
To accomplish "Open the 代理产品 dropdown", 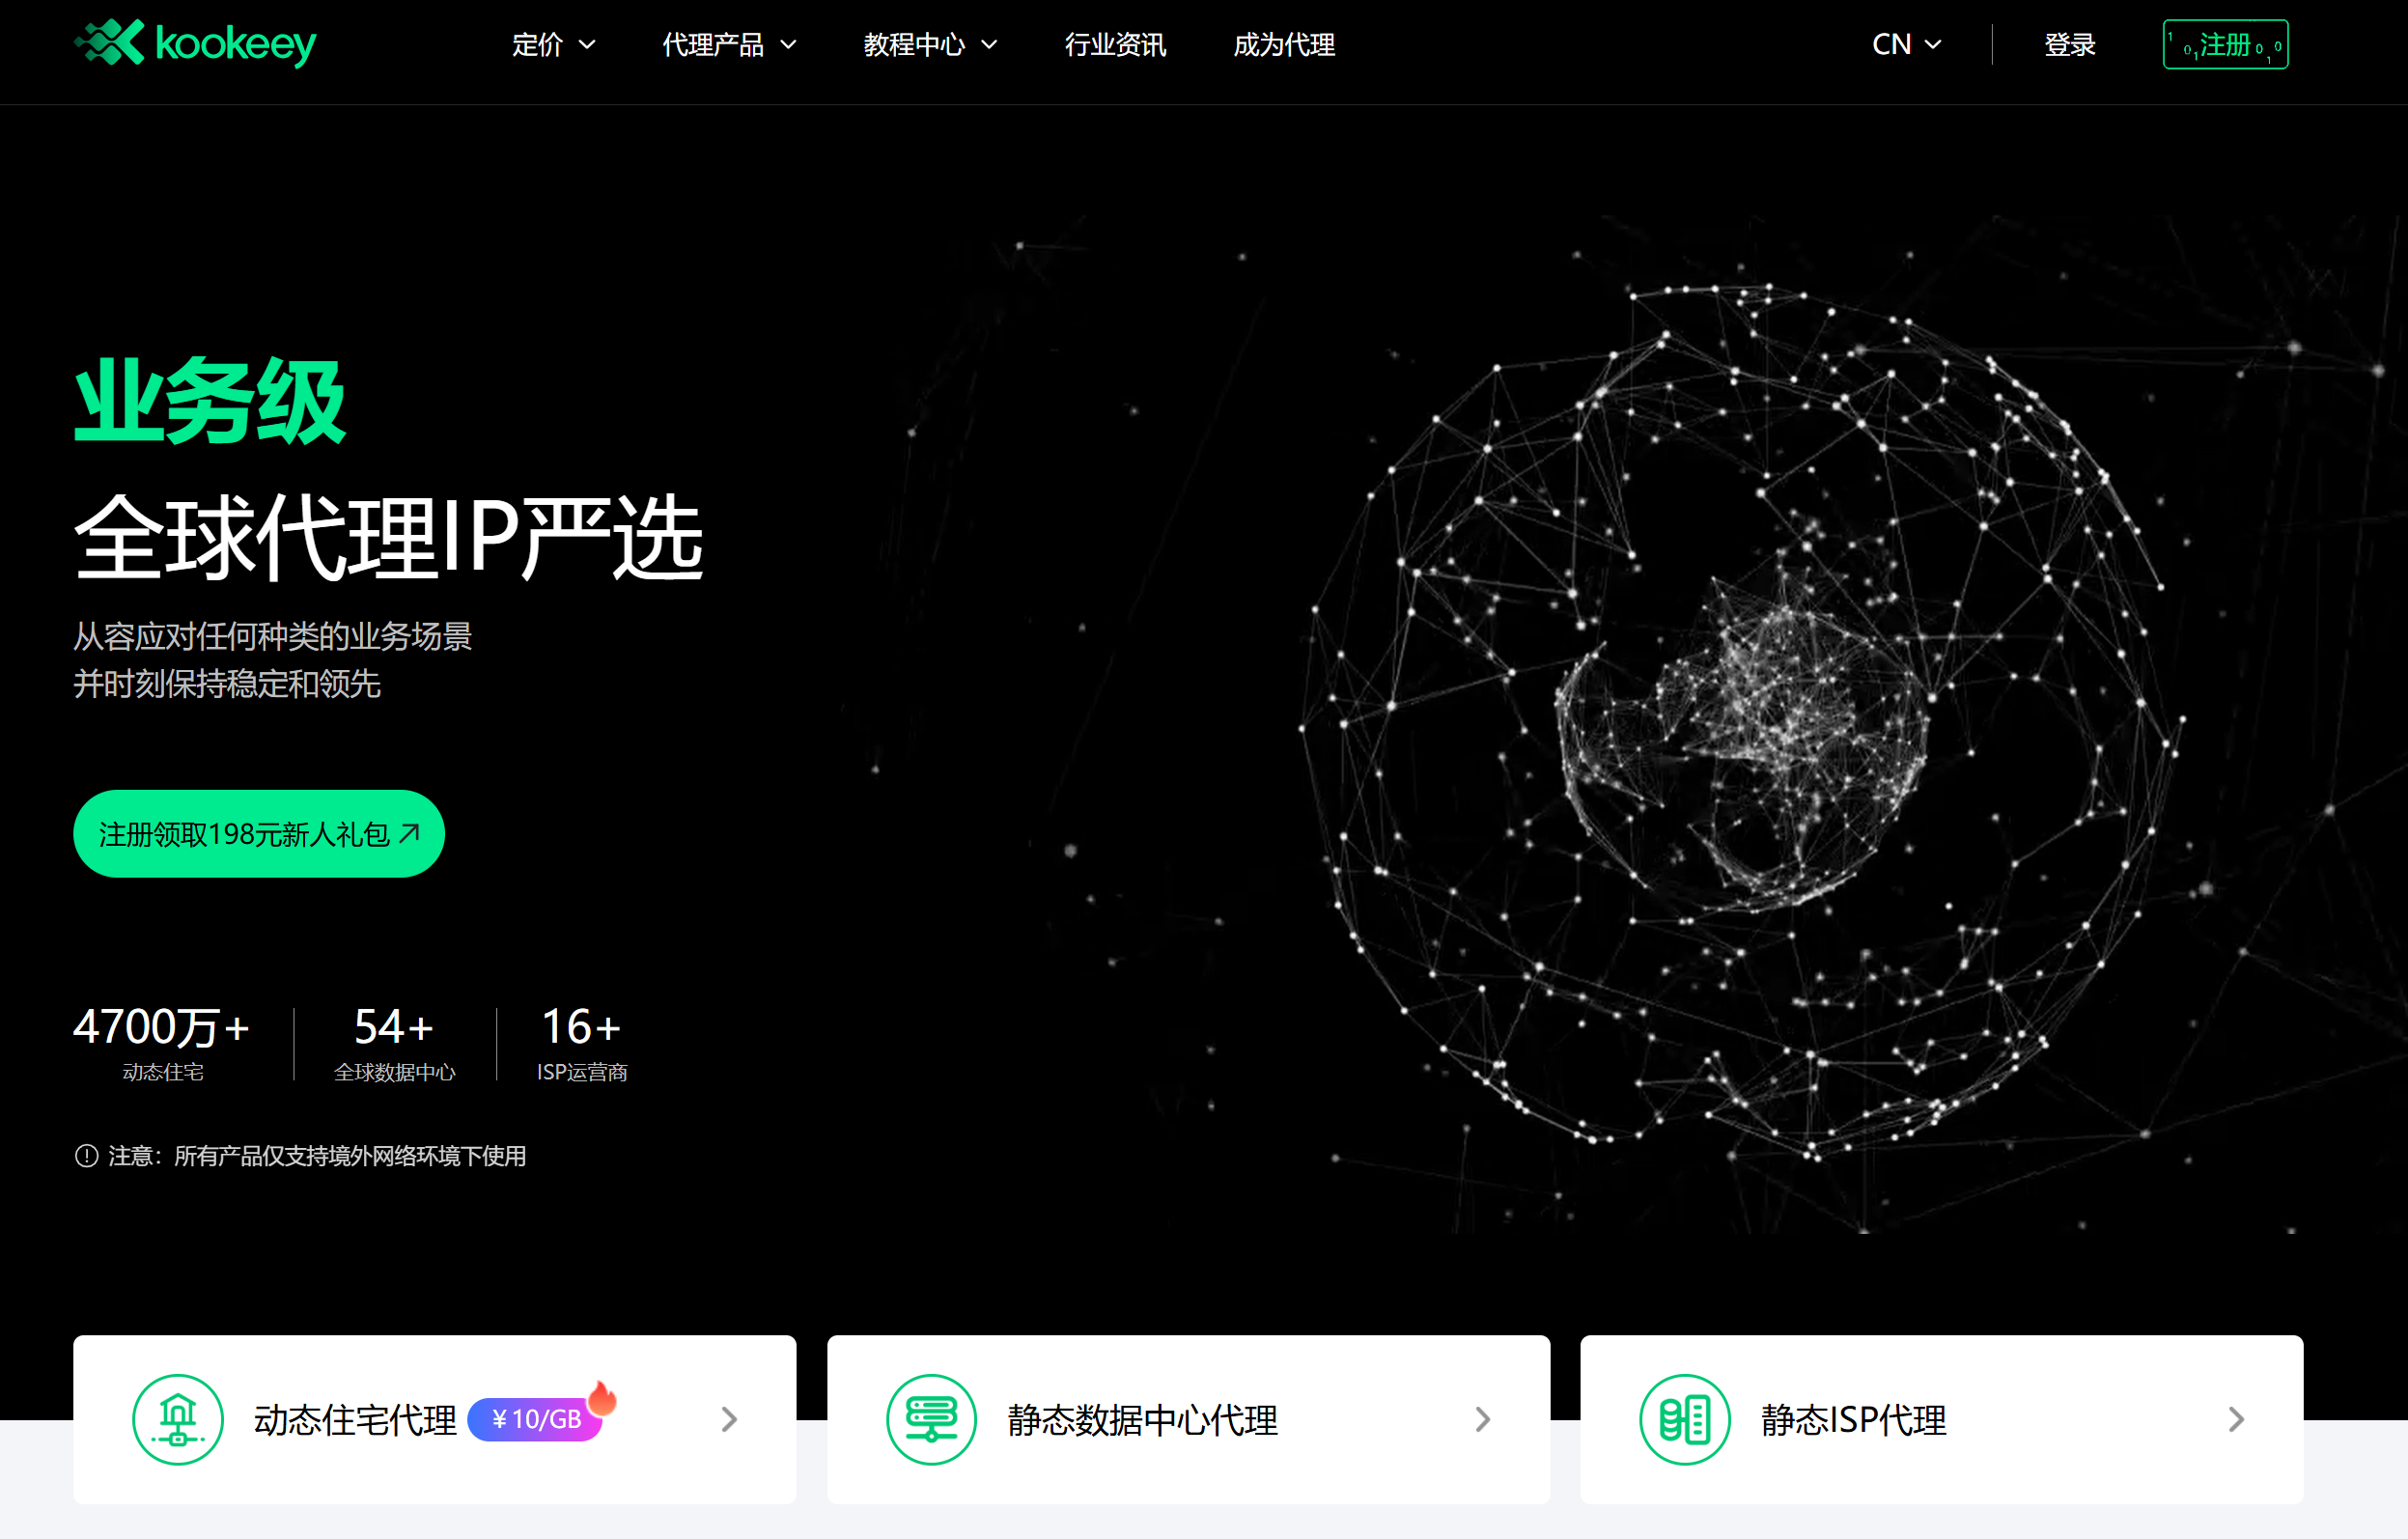I will point(729,45).
